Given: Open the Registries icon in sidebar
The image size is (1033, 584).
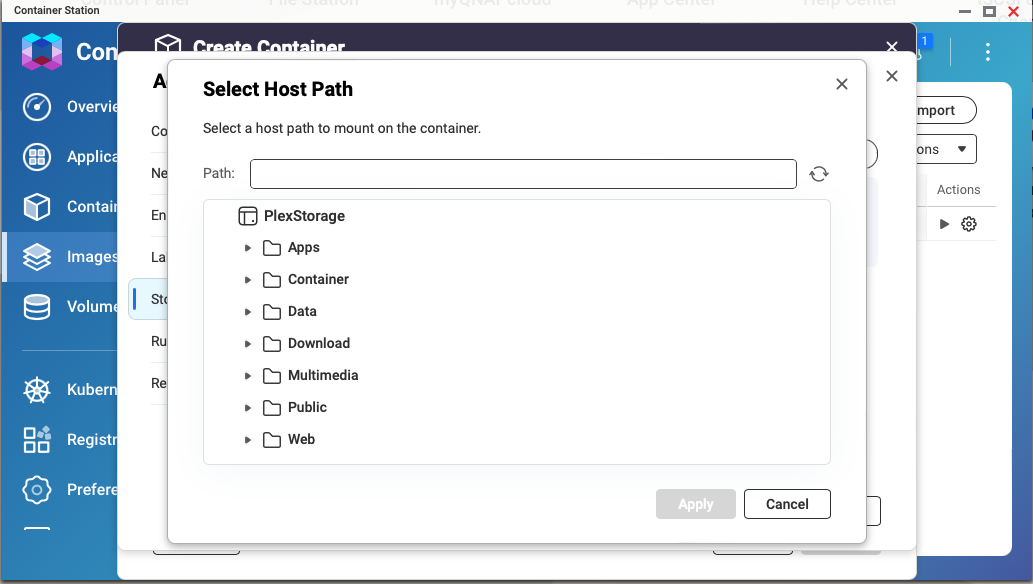Looking at the screenshot, I should pos(37,440).
